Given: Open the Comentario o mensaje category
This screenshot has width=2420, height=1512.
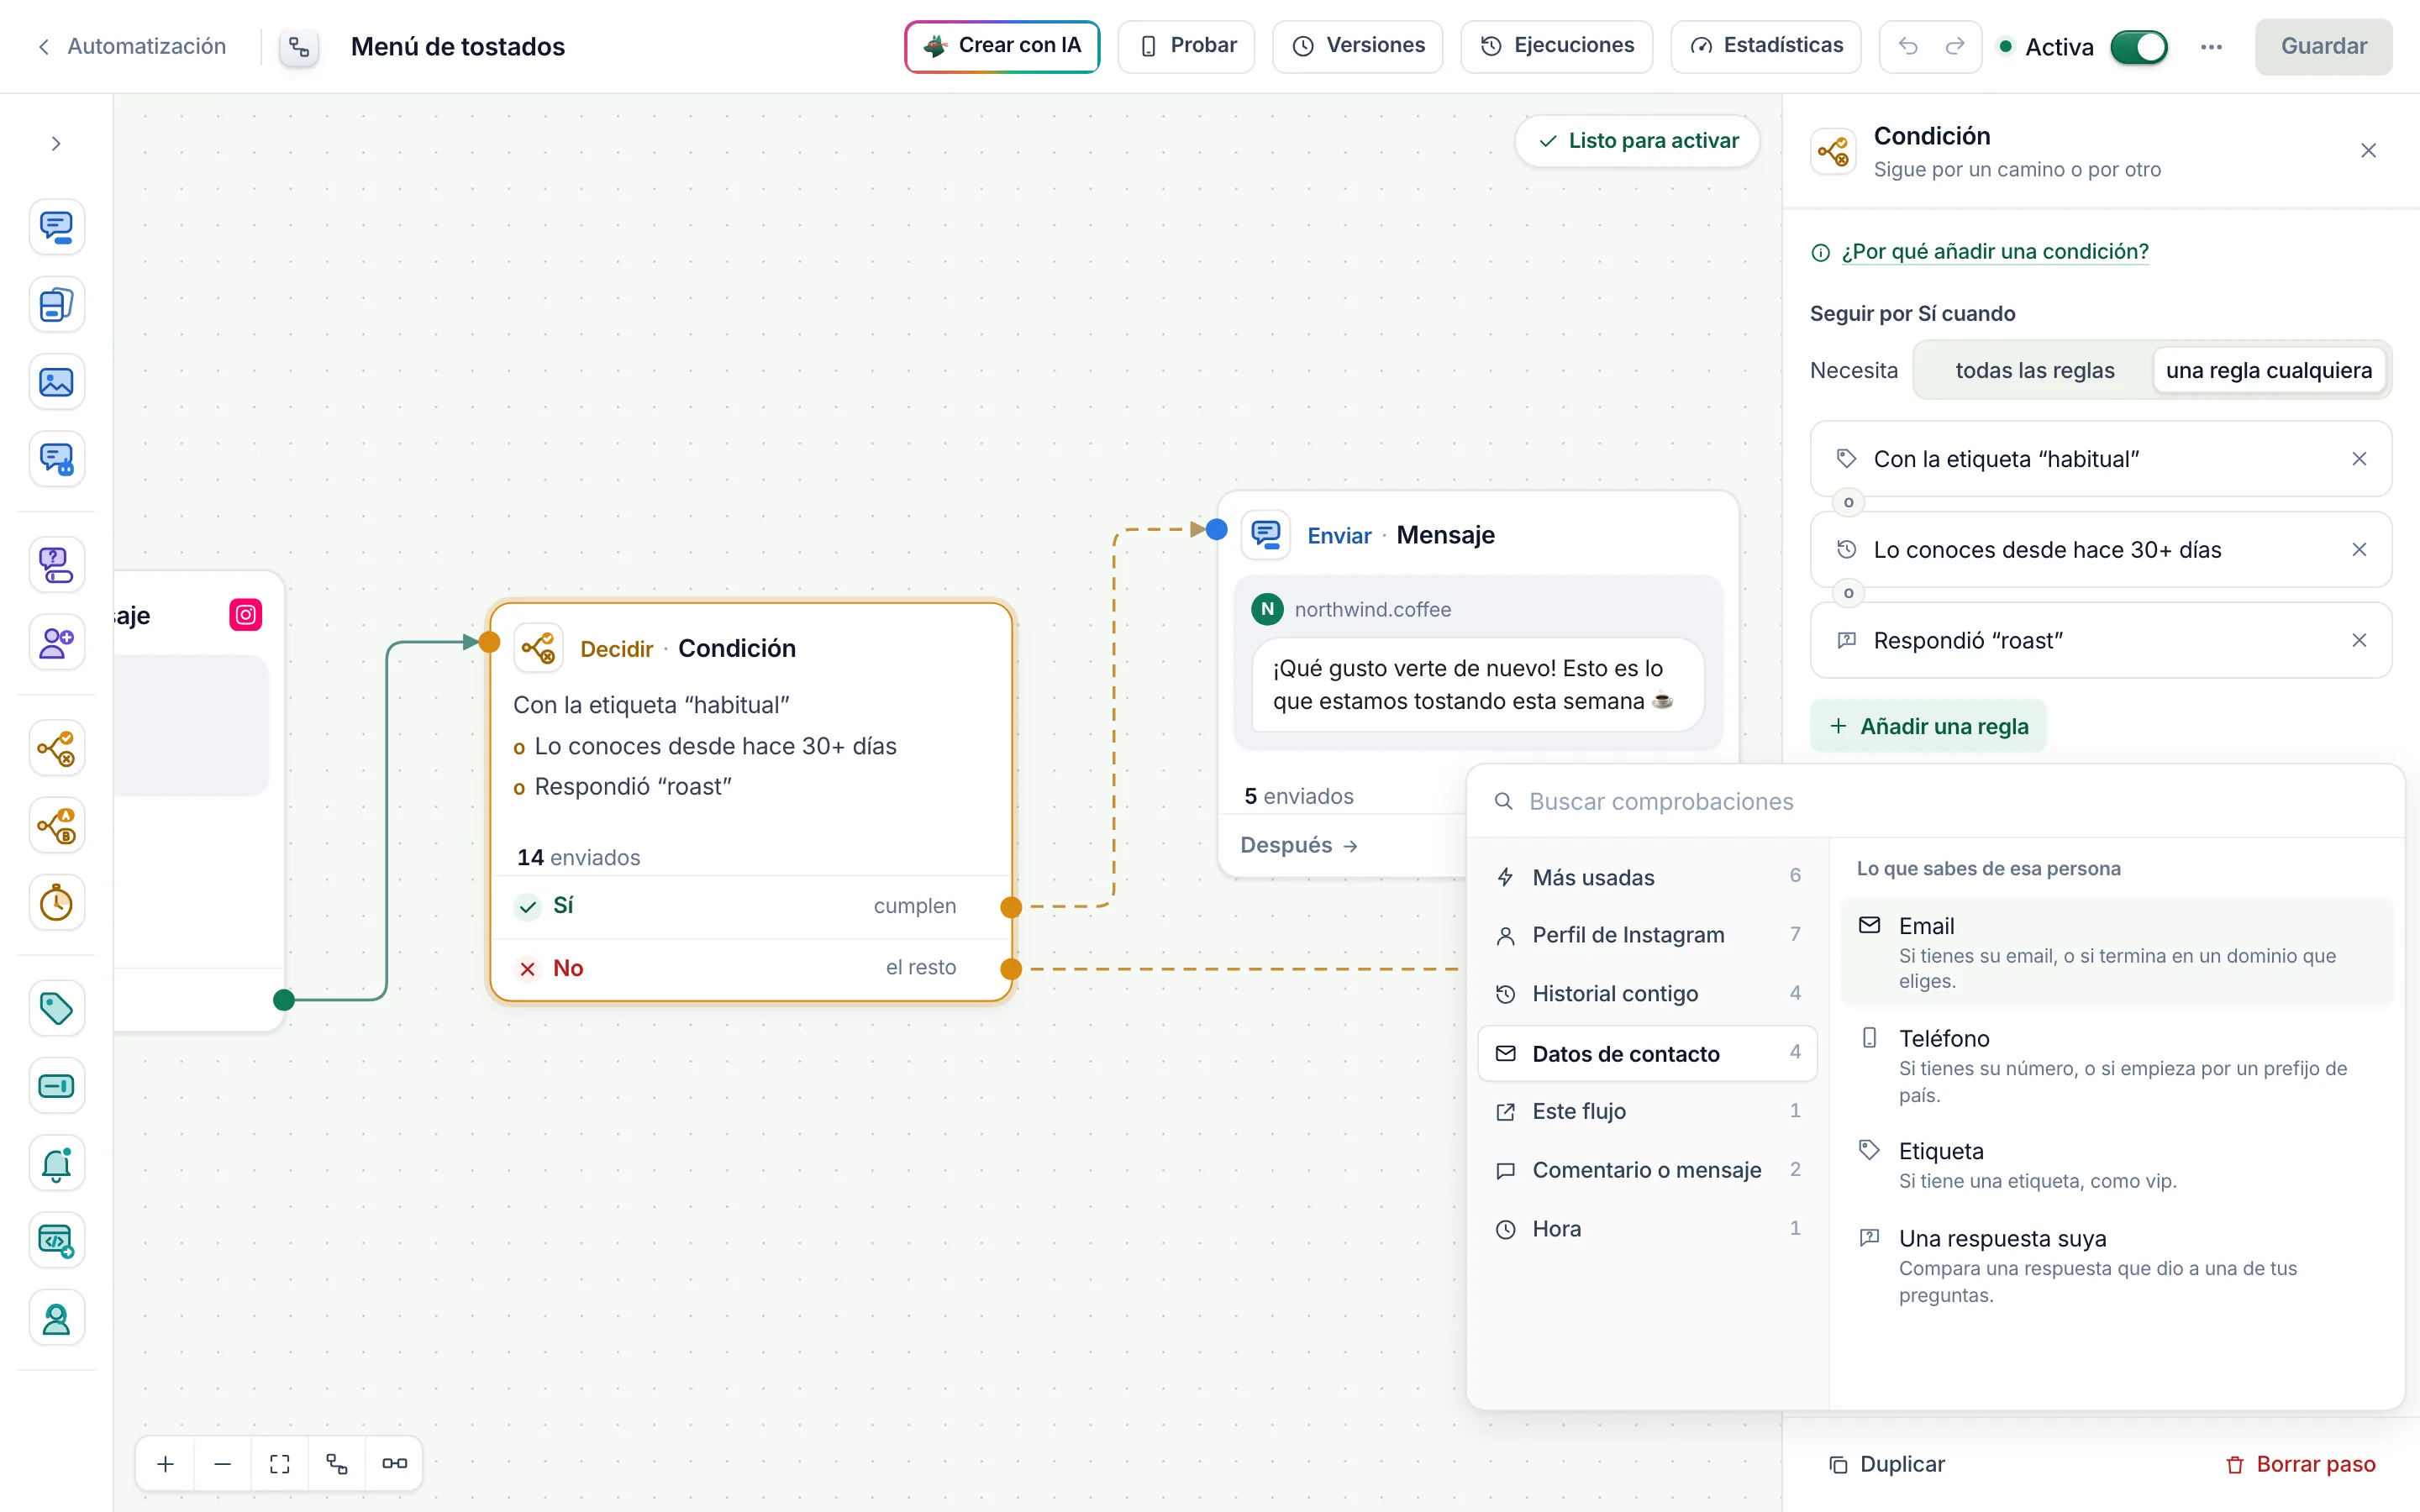Looking at the screenshot, I should point(1647,1170).
